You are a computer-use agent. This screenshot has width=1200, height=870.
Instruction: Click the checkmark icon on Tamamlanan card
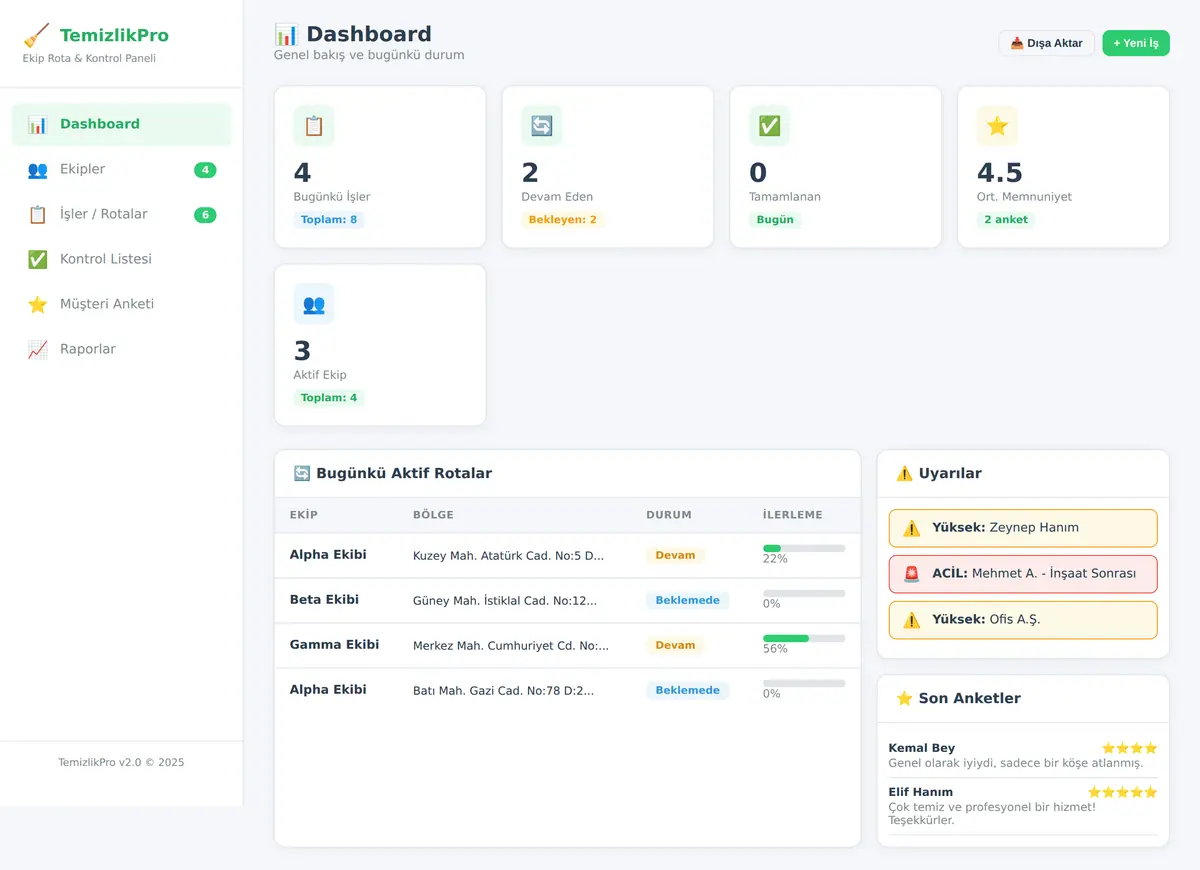770,126
